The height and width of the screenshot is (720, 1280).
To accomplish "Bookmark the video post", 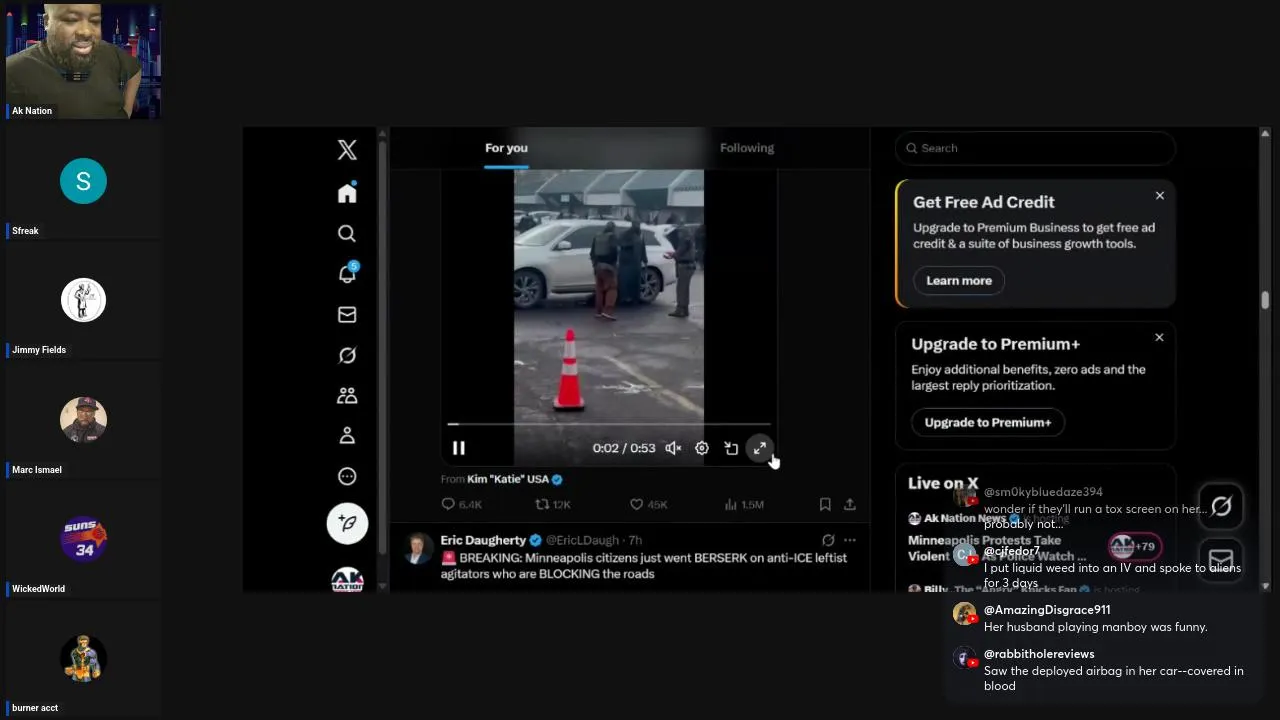I will click(x=825, y=504).
